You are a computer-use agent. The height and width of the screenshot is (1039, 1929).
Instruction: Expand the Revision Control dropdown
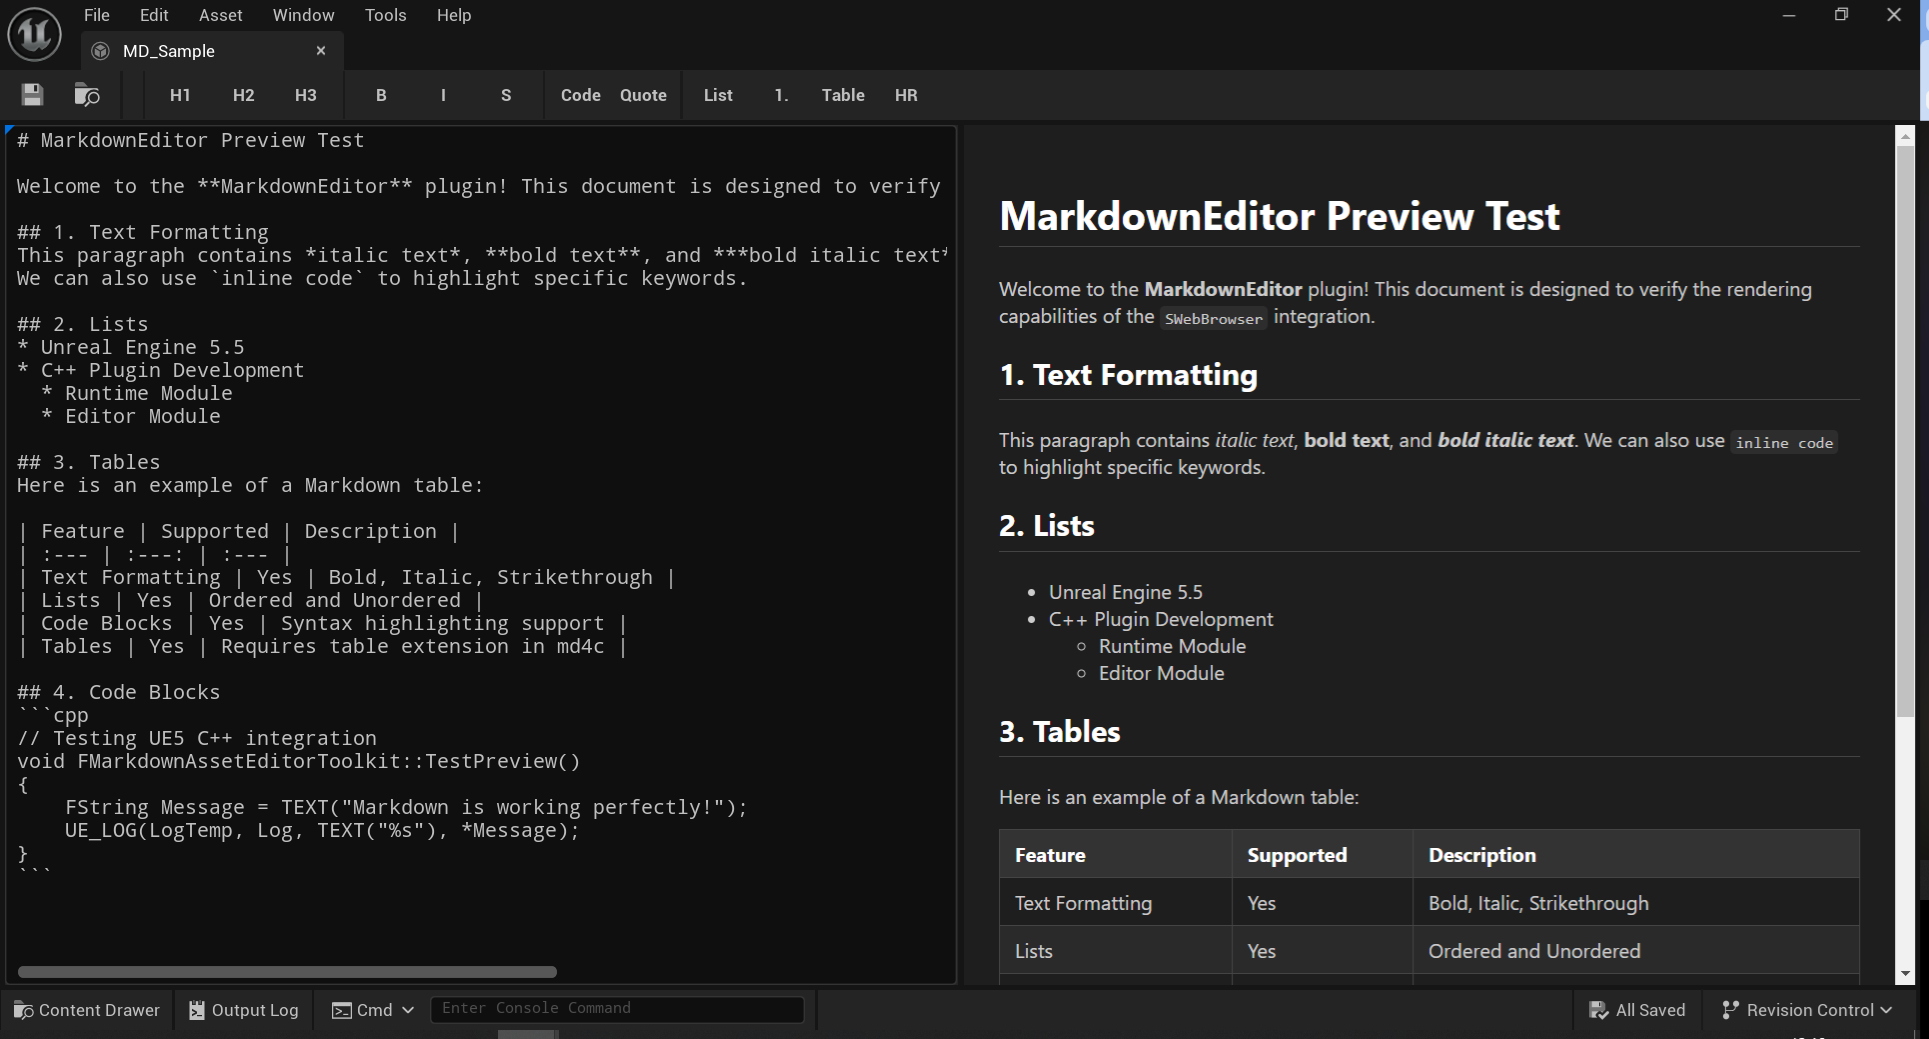click(1887, 1010)
